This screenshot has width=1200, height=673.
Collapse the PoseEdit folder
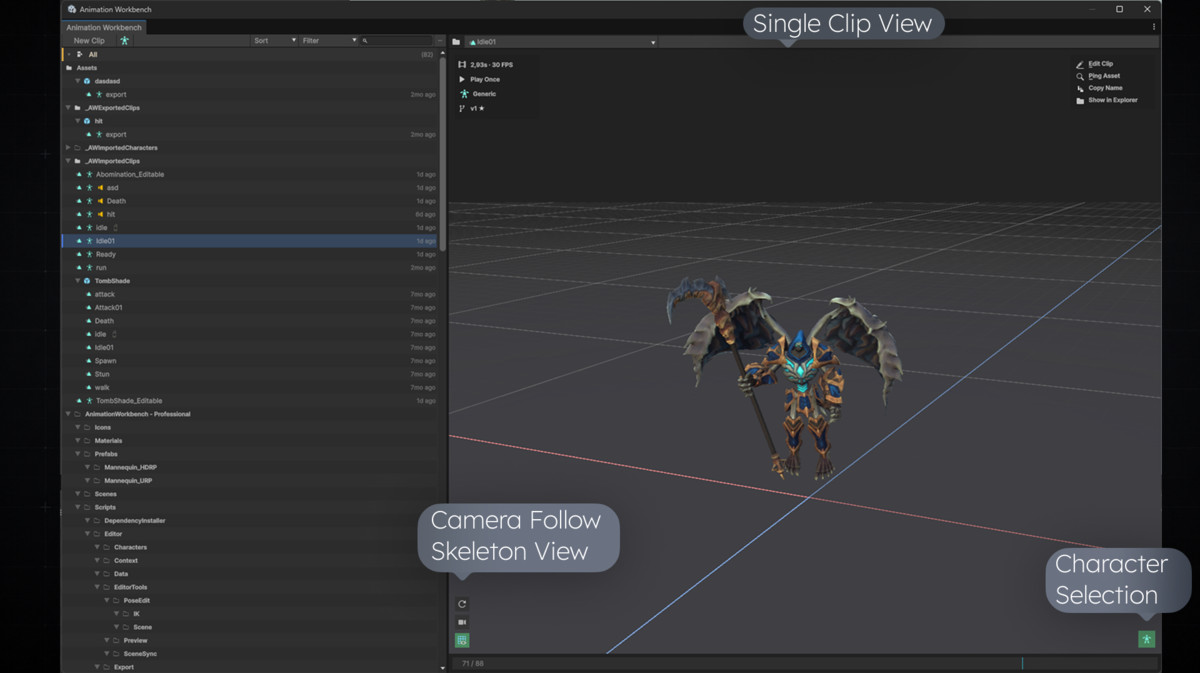(x=107, y=600)
